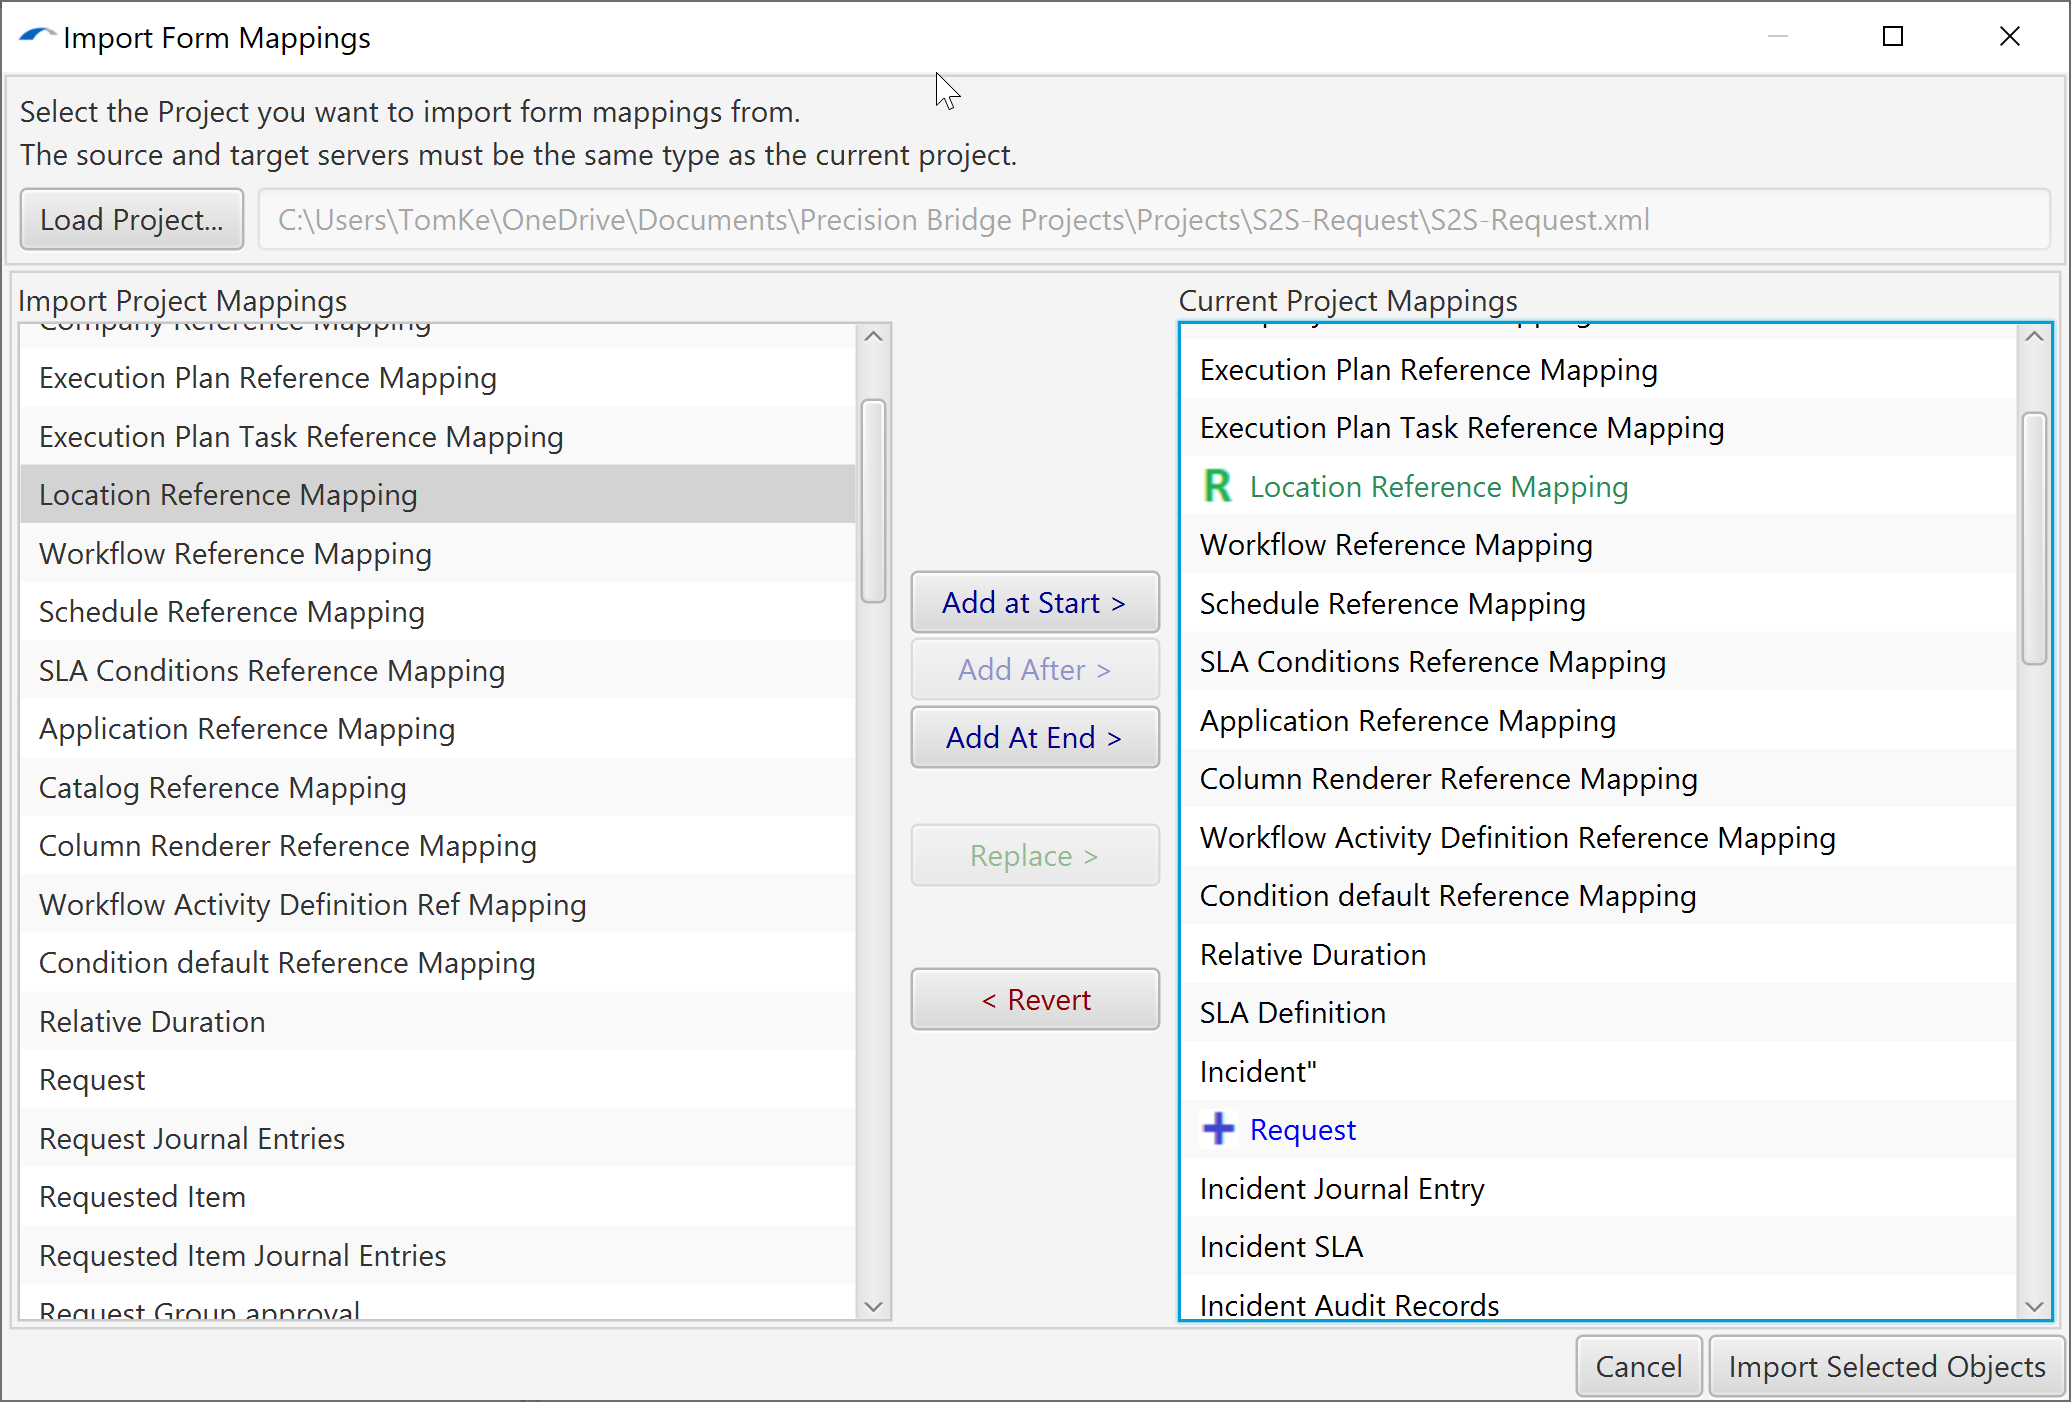This screenshot has height=1402, width=2071.
Task: Click the project file path field
Action: click(x=1154, y=219)
